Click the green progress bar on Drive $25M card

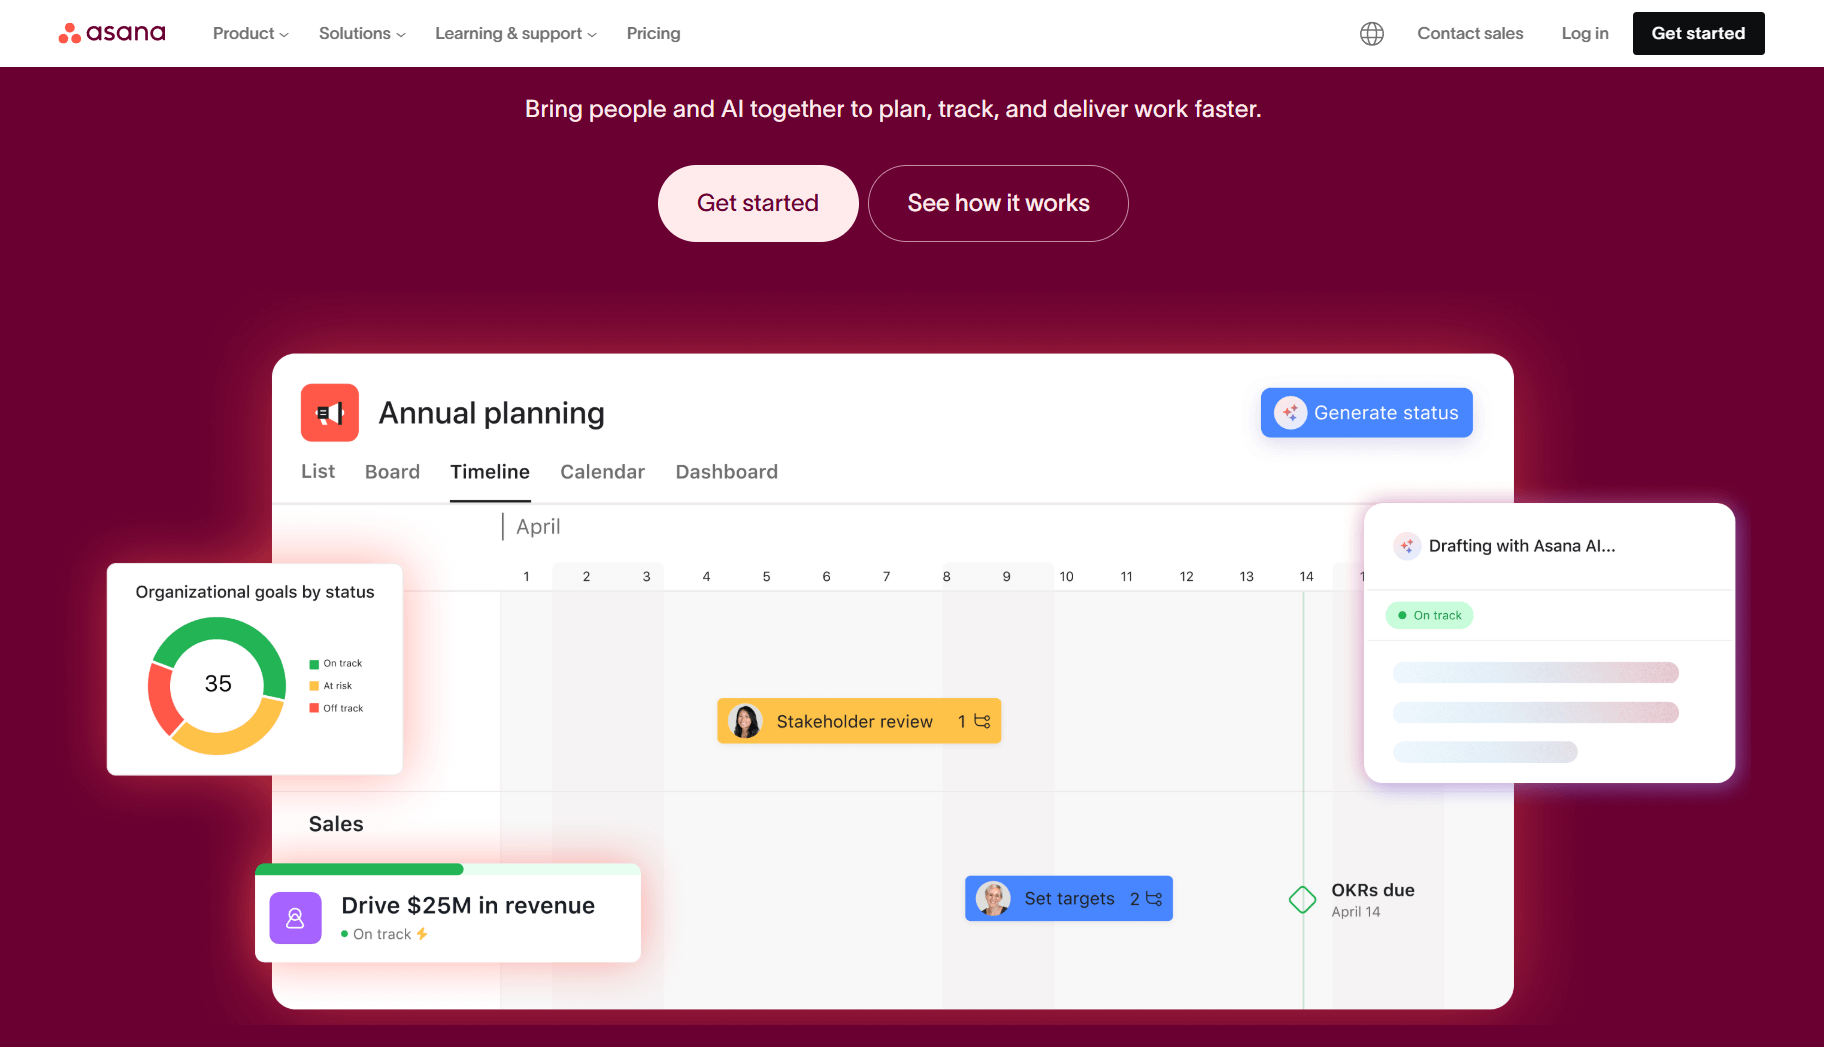tap(360, 869)
